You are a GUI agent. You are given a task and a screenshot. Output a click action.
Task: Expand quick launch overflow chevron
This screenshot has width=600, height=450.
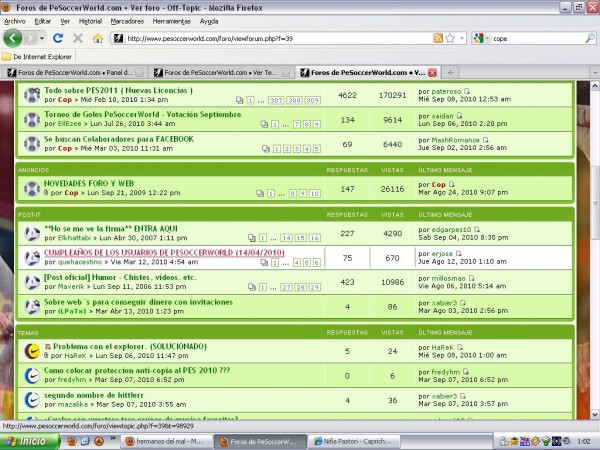coord(113,438)
